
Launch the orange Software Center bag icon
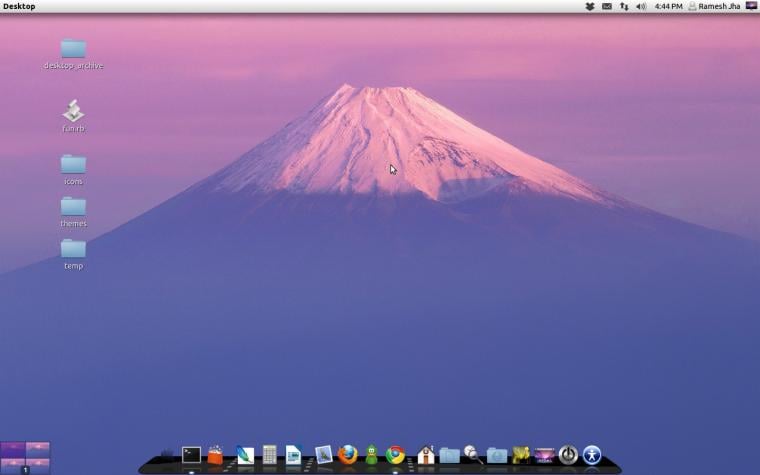click(x=215, y=455)
